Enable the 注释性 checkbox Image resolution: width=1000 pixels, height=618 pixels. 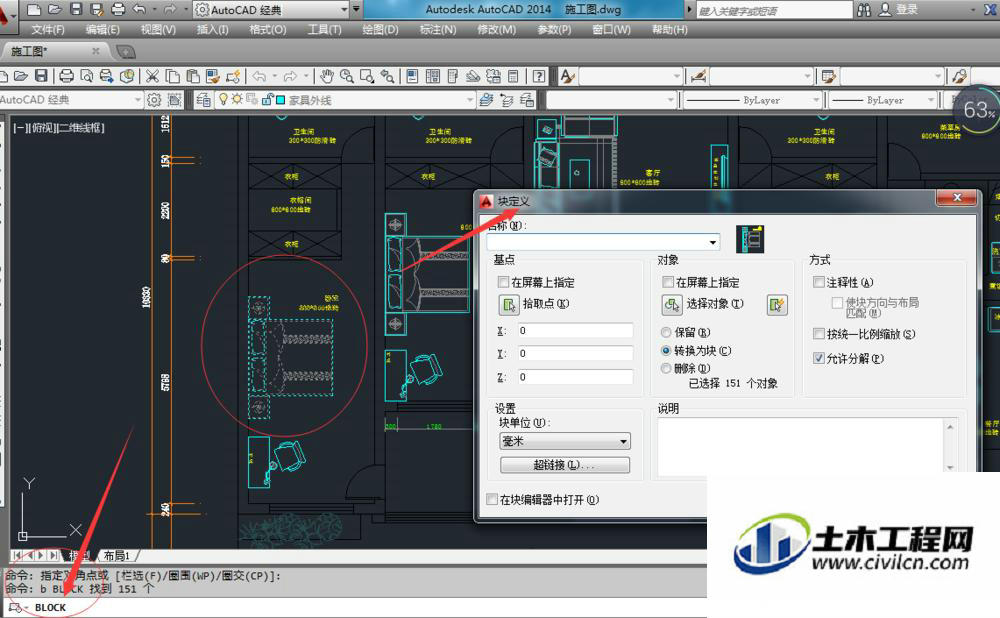coord(819,282)
